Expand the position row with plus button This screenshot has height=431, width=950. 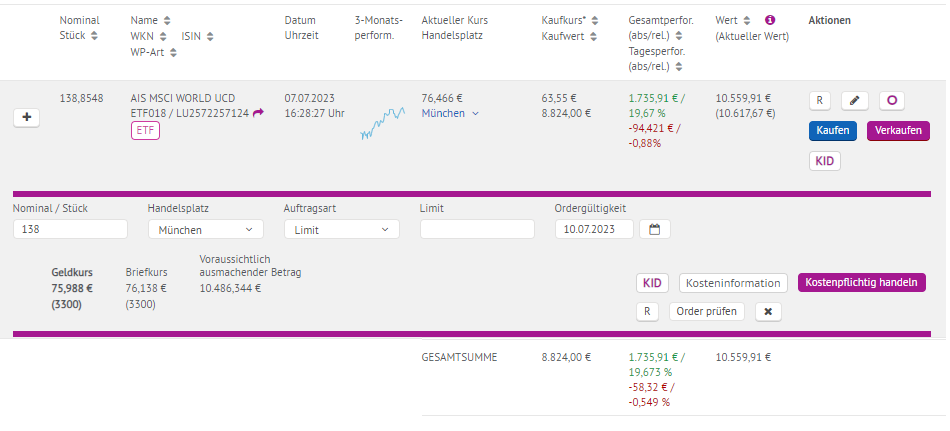pyautogui.click(x=27, y=117)
